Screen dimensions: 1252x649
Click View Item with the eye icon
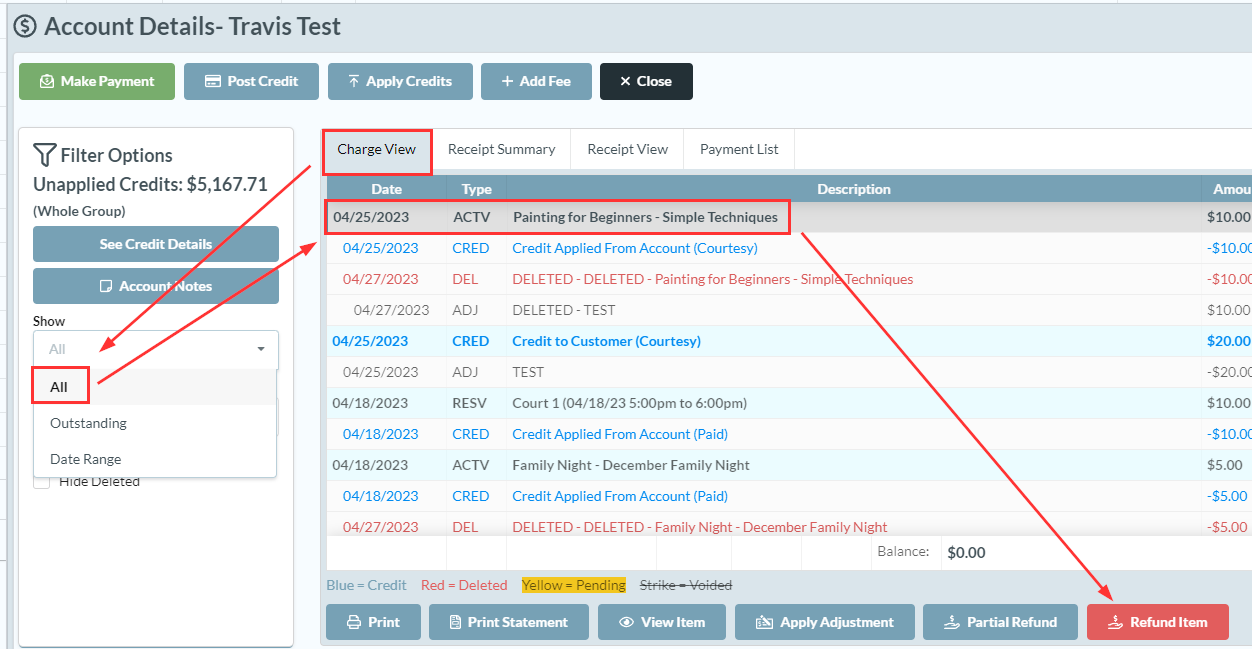click(661, 622)
